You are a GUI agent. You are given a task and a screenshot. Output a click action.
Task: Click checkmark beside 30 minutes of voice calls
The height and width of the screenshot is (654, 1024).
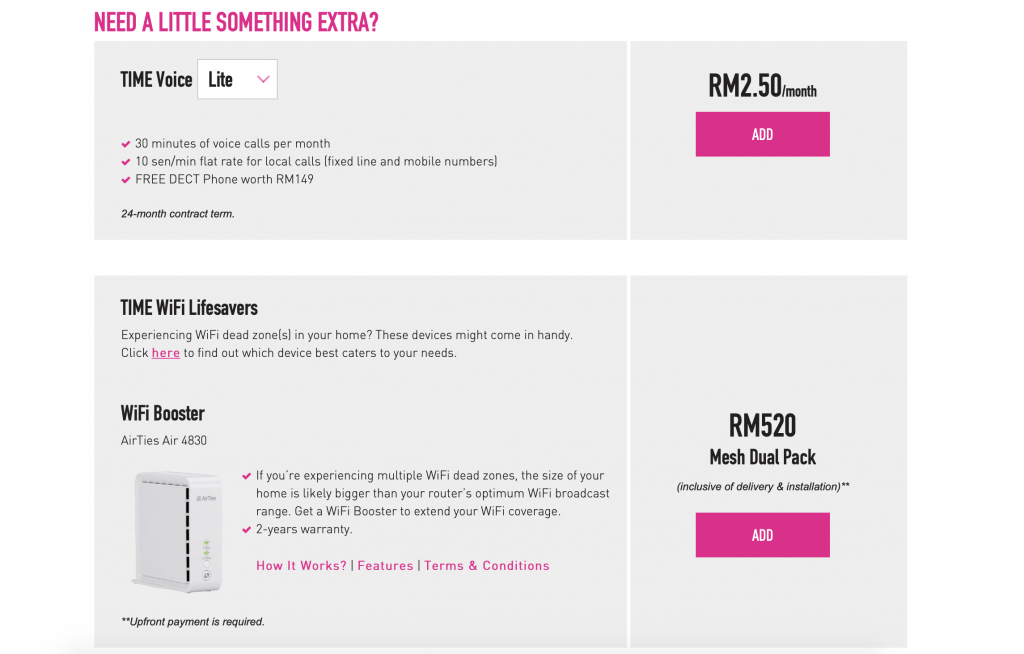click(126, 144)
